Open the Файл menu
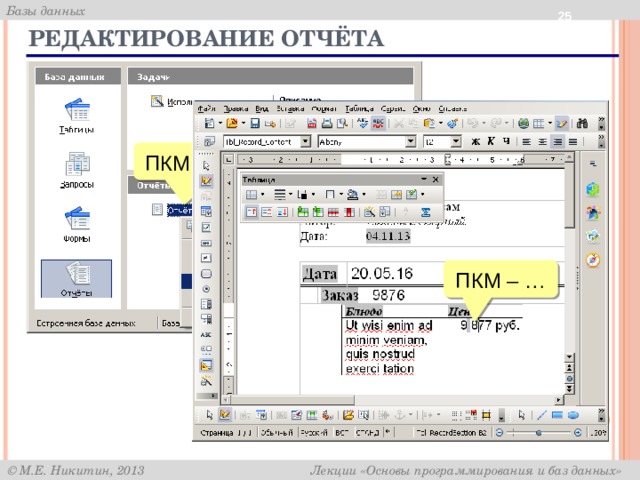640x480 pixels. tap(207, 109)
